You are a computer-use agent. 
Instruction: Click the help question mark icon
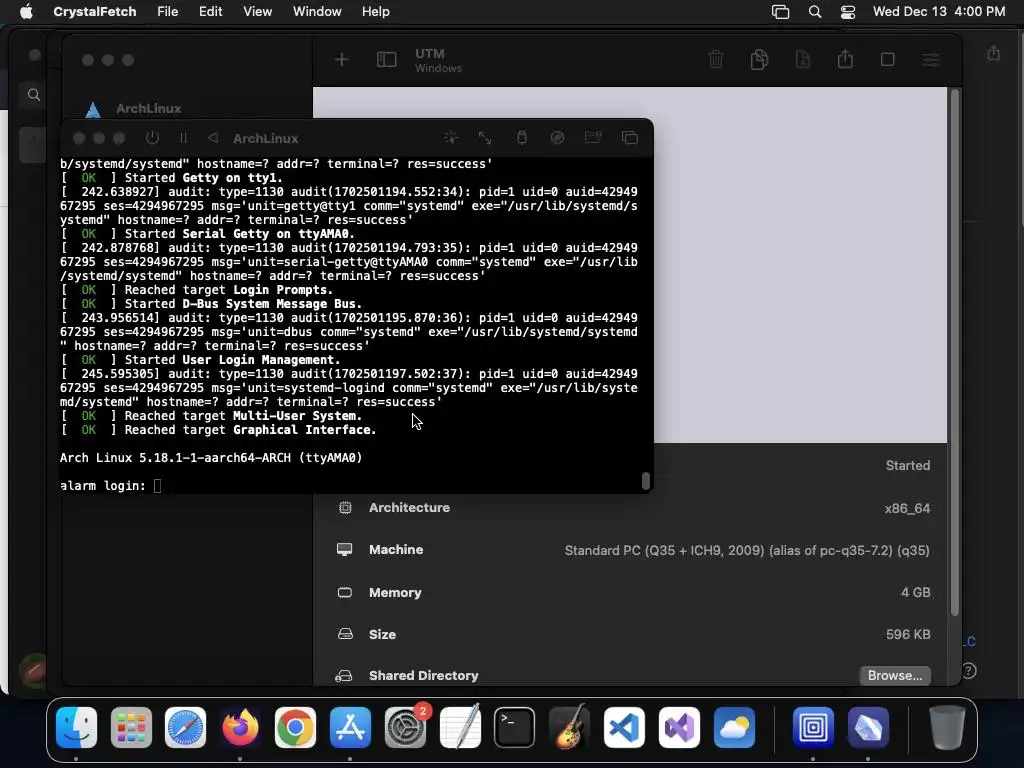point(968,671)
